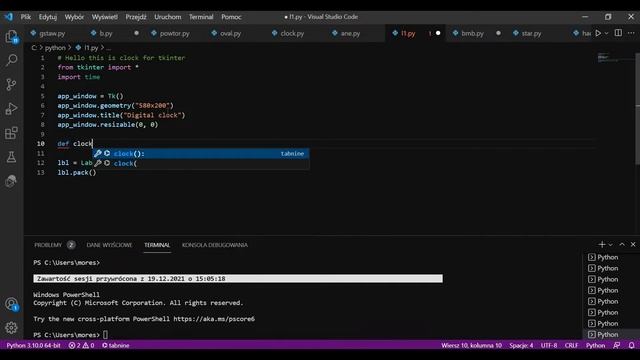Select the Python 3.10.0 64-bit interpreter

click(33, 345)
